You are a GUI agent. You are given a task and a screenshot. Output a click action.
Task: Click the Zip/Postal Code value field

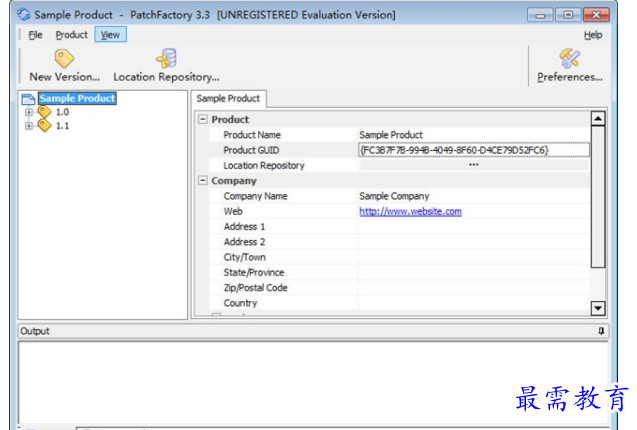474,288
